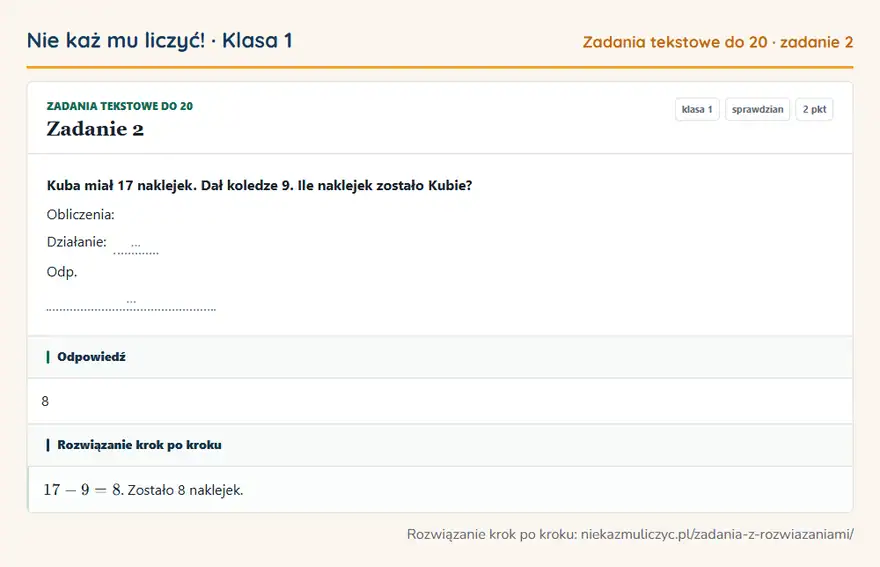Click the solution '17 − 9 = 8. Zostało 8 naklejek.'

[x=143, y=490]
